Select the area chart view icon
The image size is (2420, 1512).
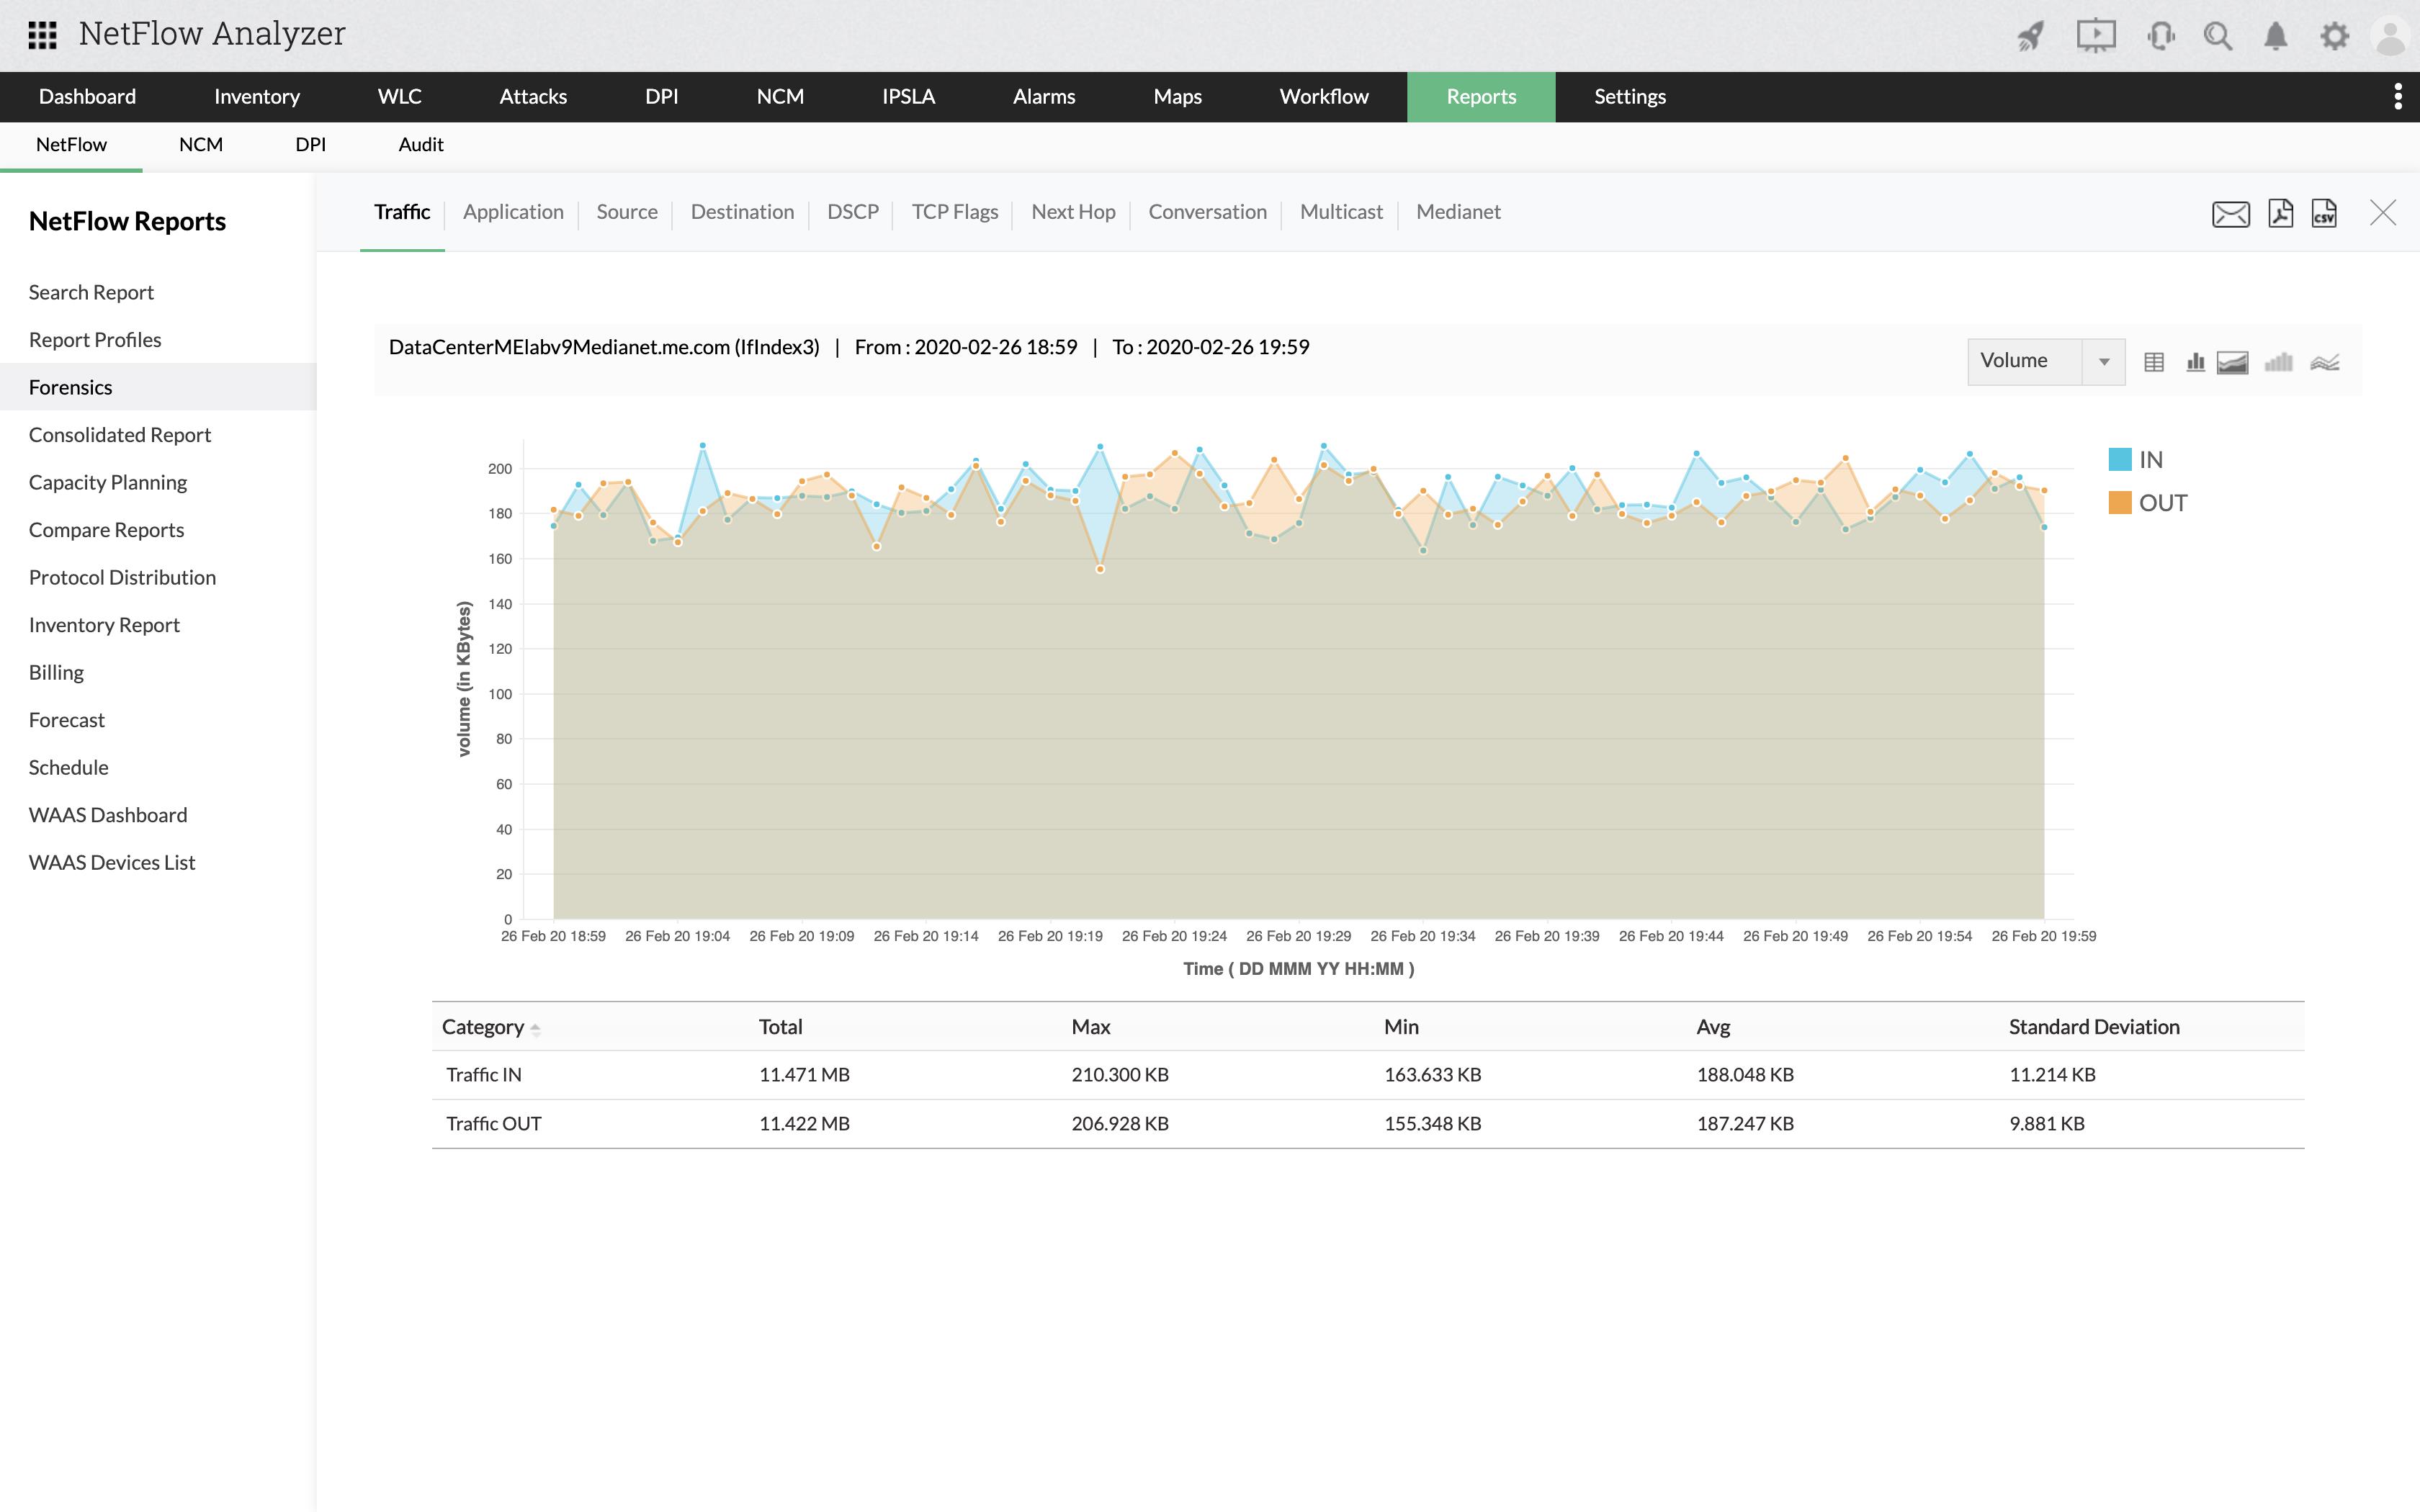[x=2237, y=362]
